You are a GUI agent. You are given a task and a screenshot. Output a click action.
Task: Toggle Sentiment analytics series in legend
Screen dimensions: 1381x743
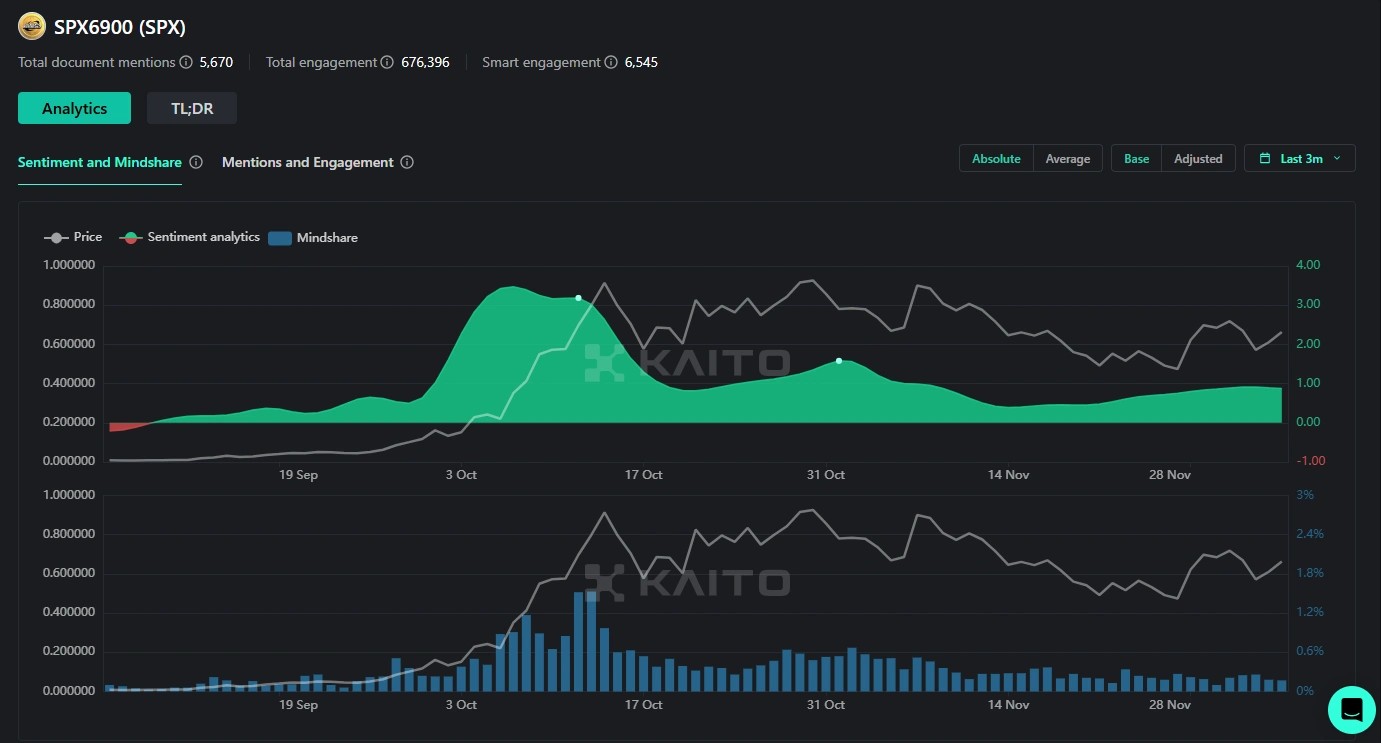[190, 237]
